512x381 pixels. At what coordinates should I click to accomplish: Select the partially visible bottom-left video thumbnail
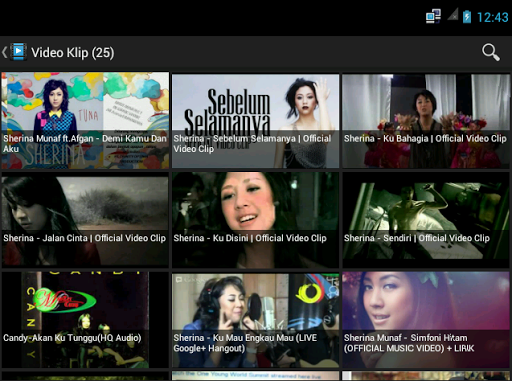(85, 376)
